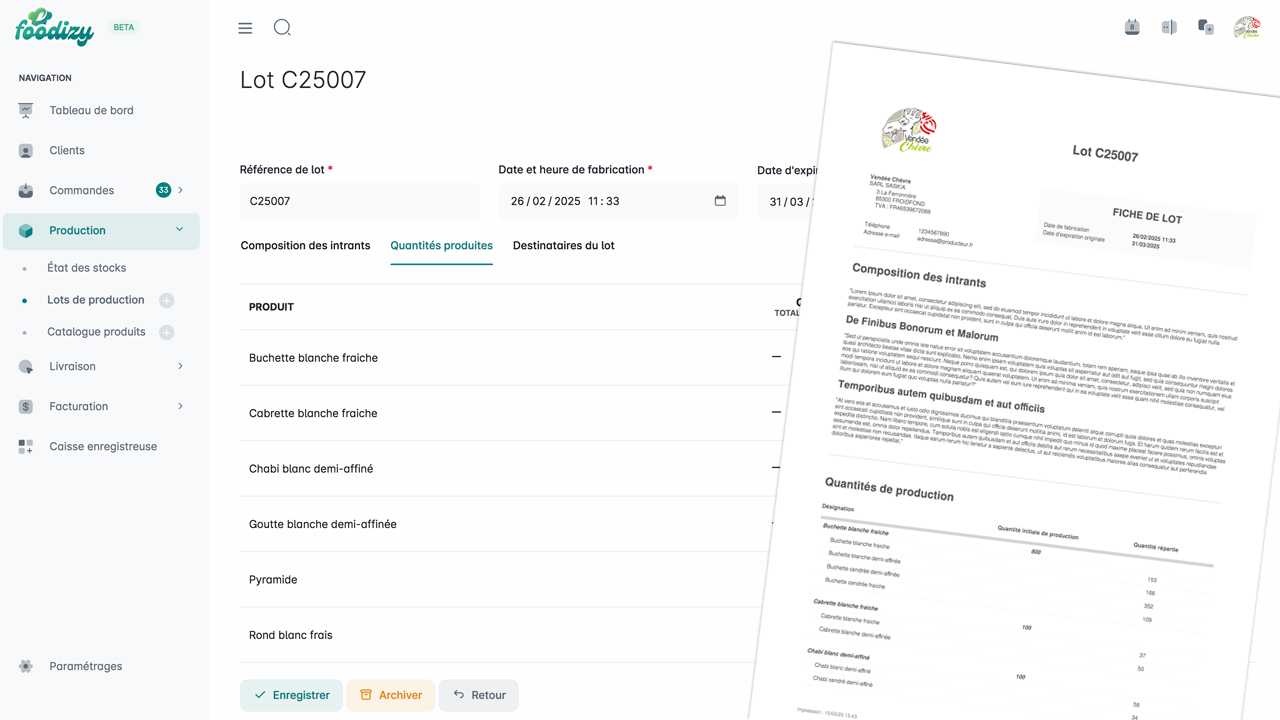Switch to Destinataires du lot tab
Viewport: 1280px width, 720px height.
pos(563,245)
